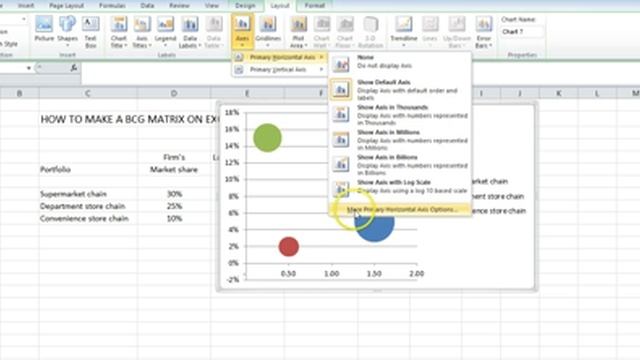
Task: Select Show Axis with Log Scale
Action: [x=400, y=188]
